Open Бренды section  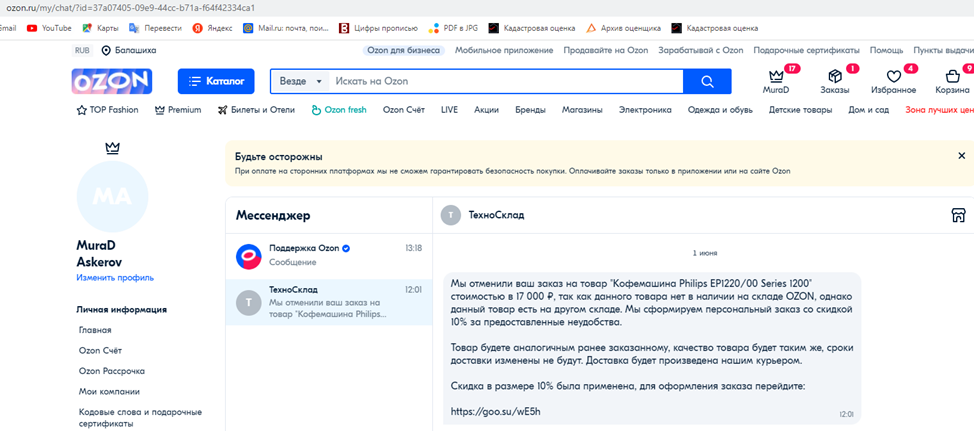point(530,110)
